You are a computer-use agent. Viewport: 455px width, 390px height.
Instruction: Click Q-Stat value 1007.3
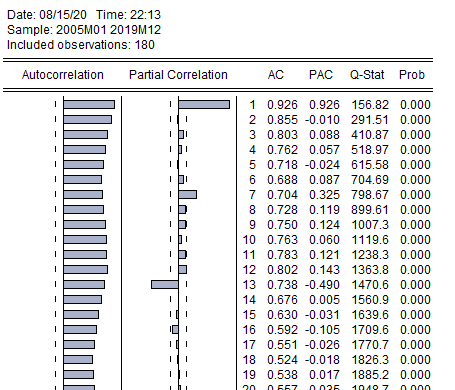[x=370, y=225]
